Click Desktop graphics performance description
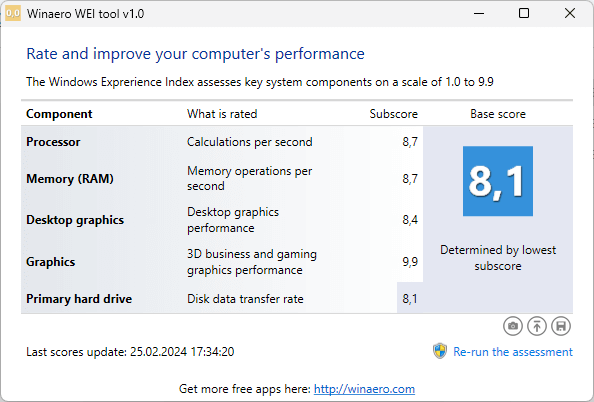Image resolution: width=594 pixels, height=402 pixels. coord(233,220)
